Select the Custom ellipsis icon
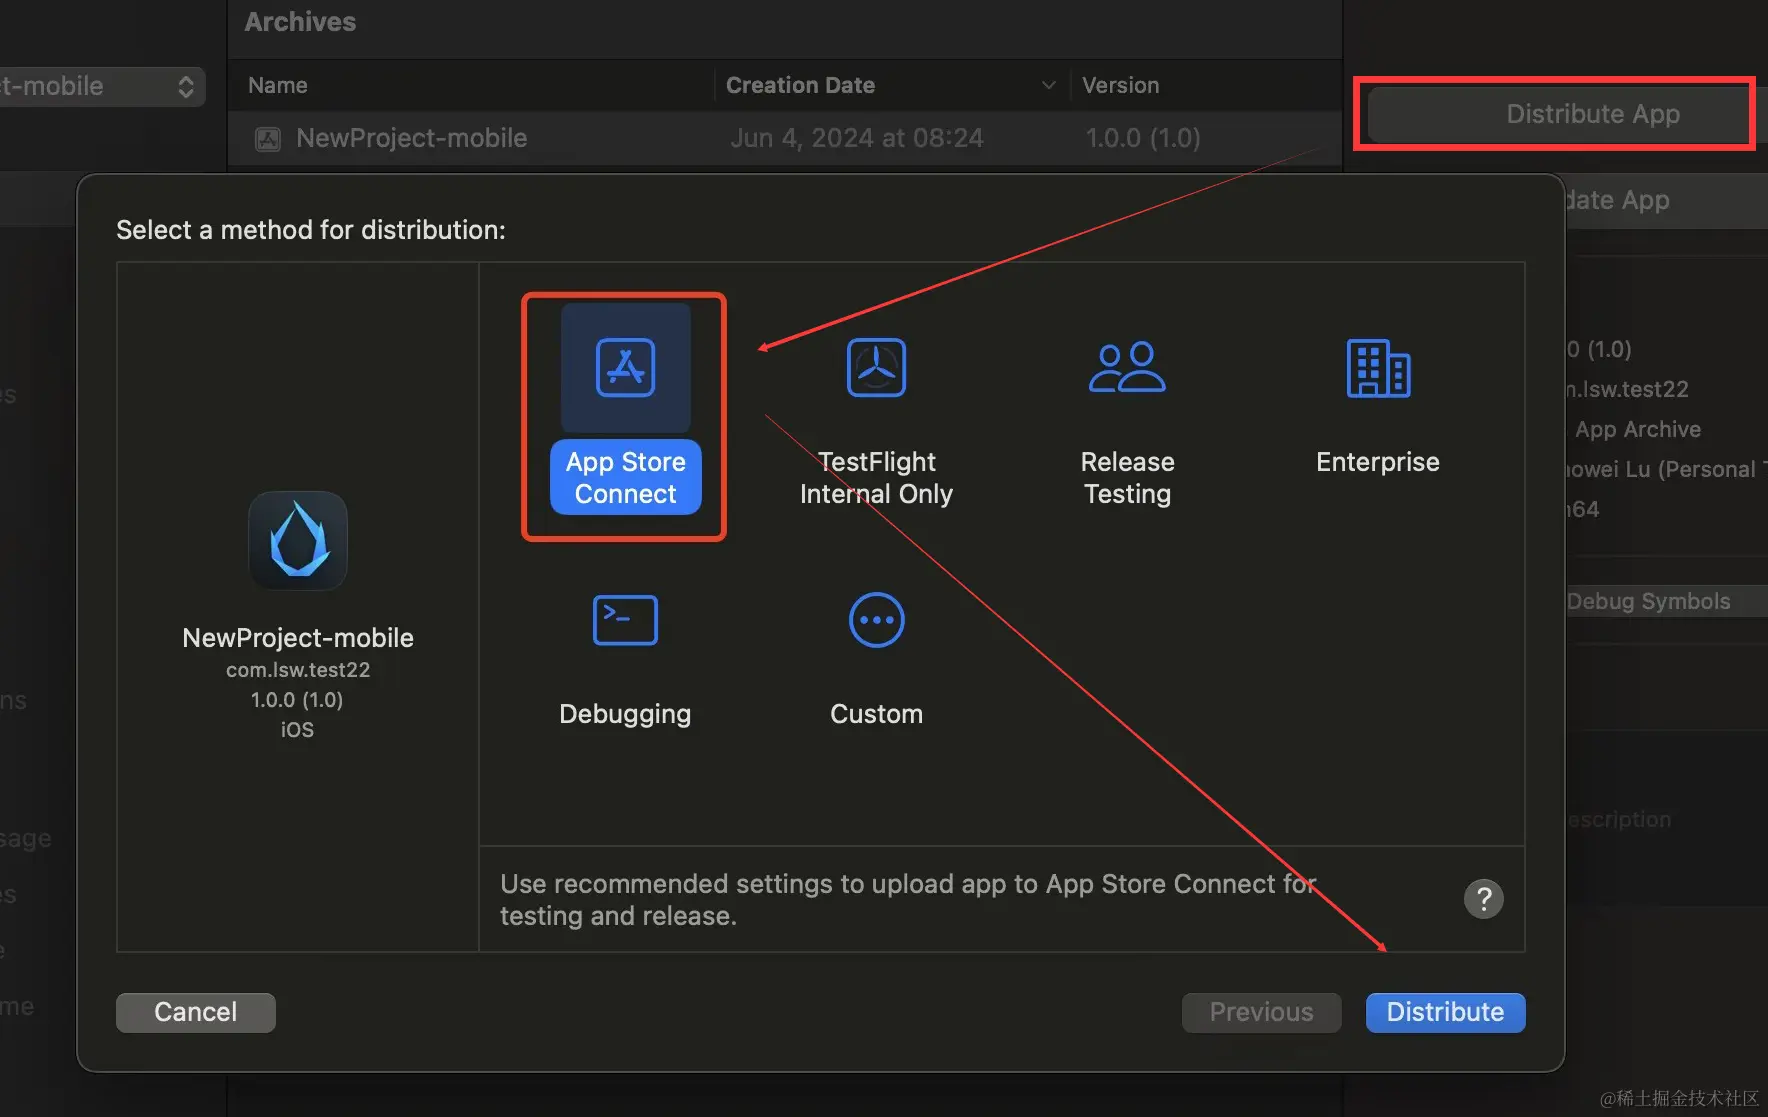The image size is (1768, 1117). (x=877, y=620)
